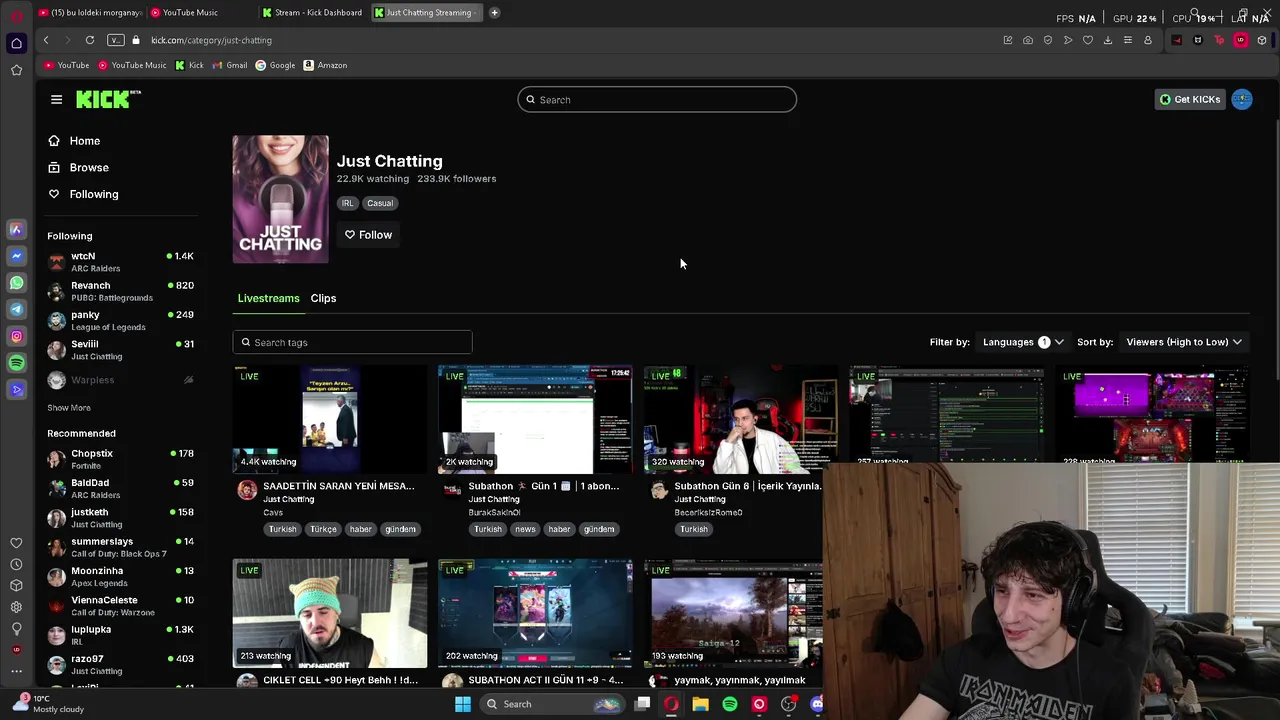Open browser history clock icon in sidebar
1280x720 pixels.
(x=16, y=565)
